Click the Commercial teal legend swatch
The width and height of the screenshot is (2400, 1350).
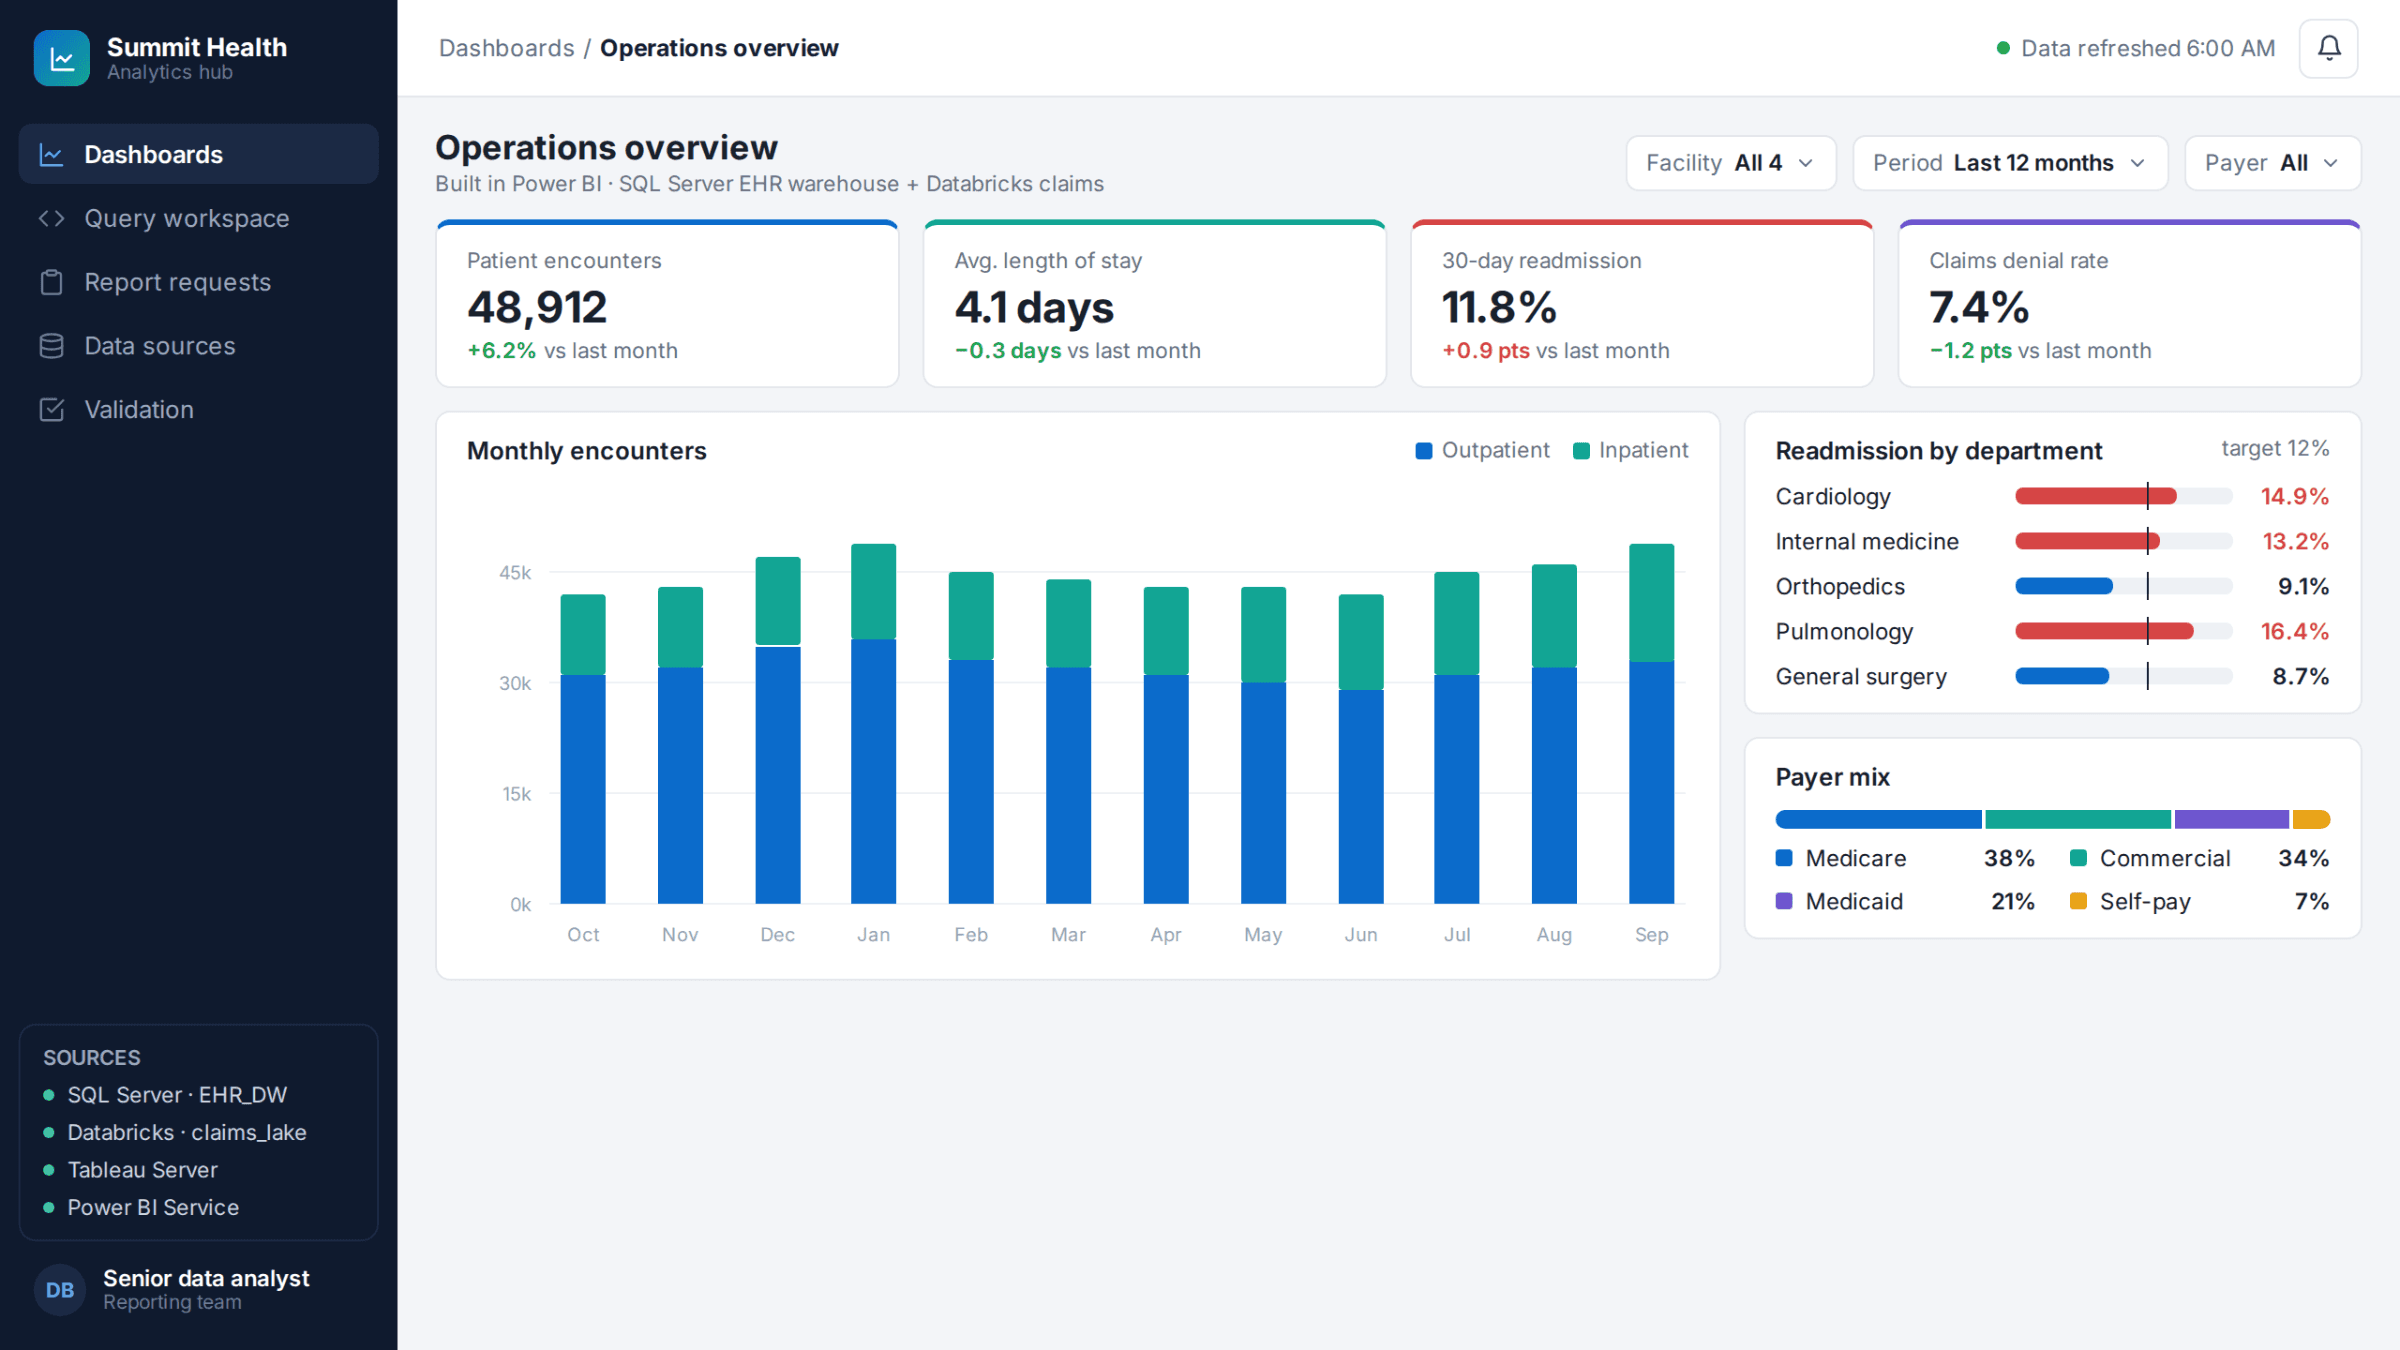[2078, 858]
